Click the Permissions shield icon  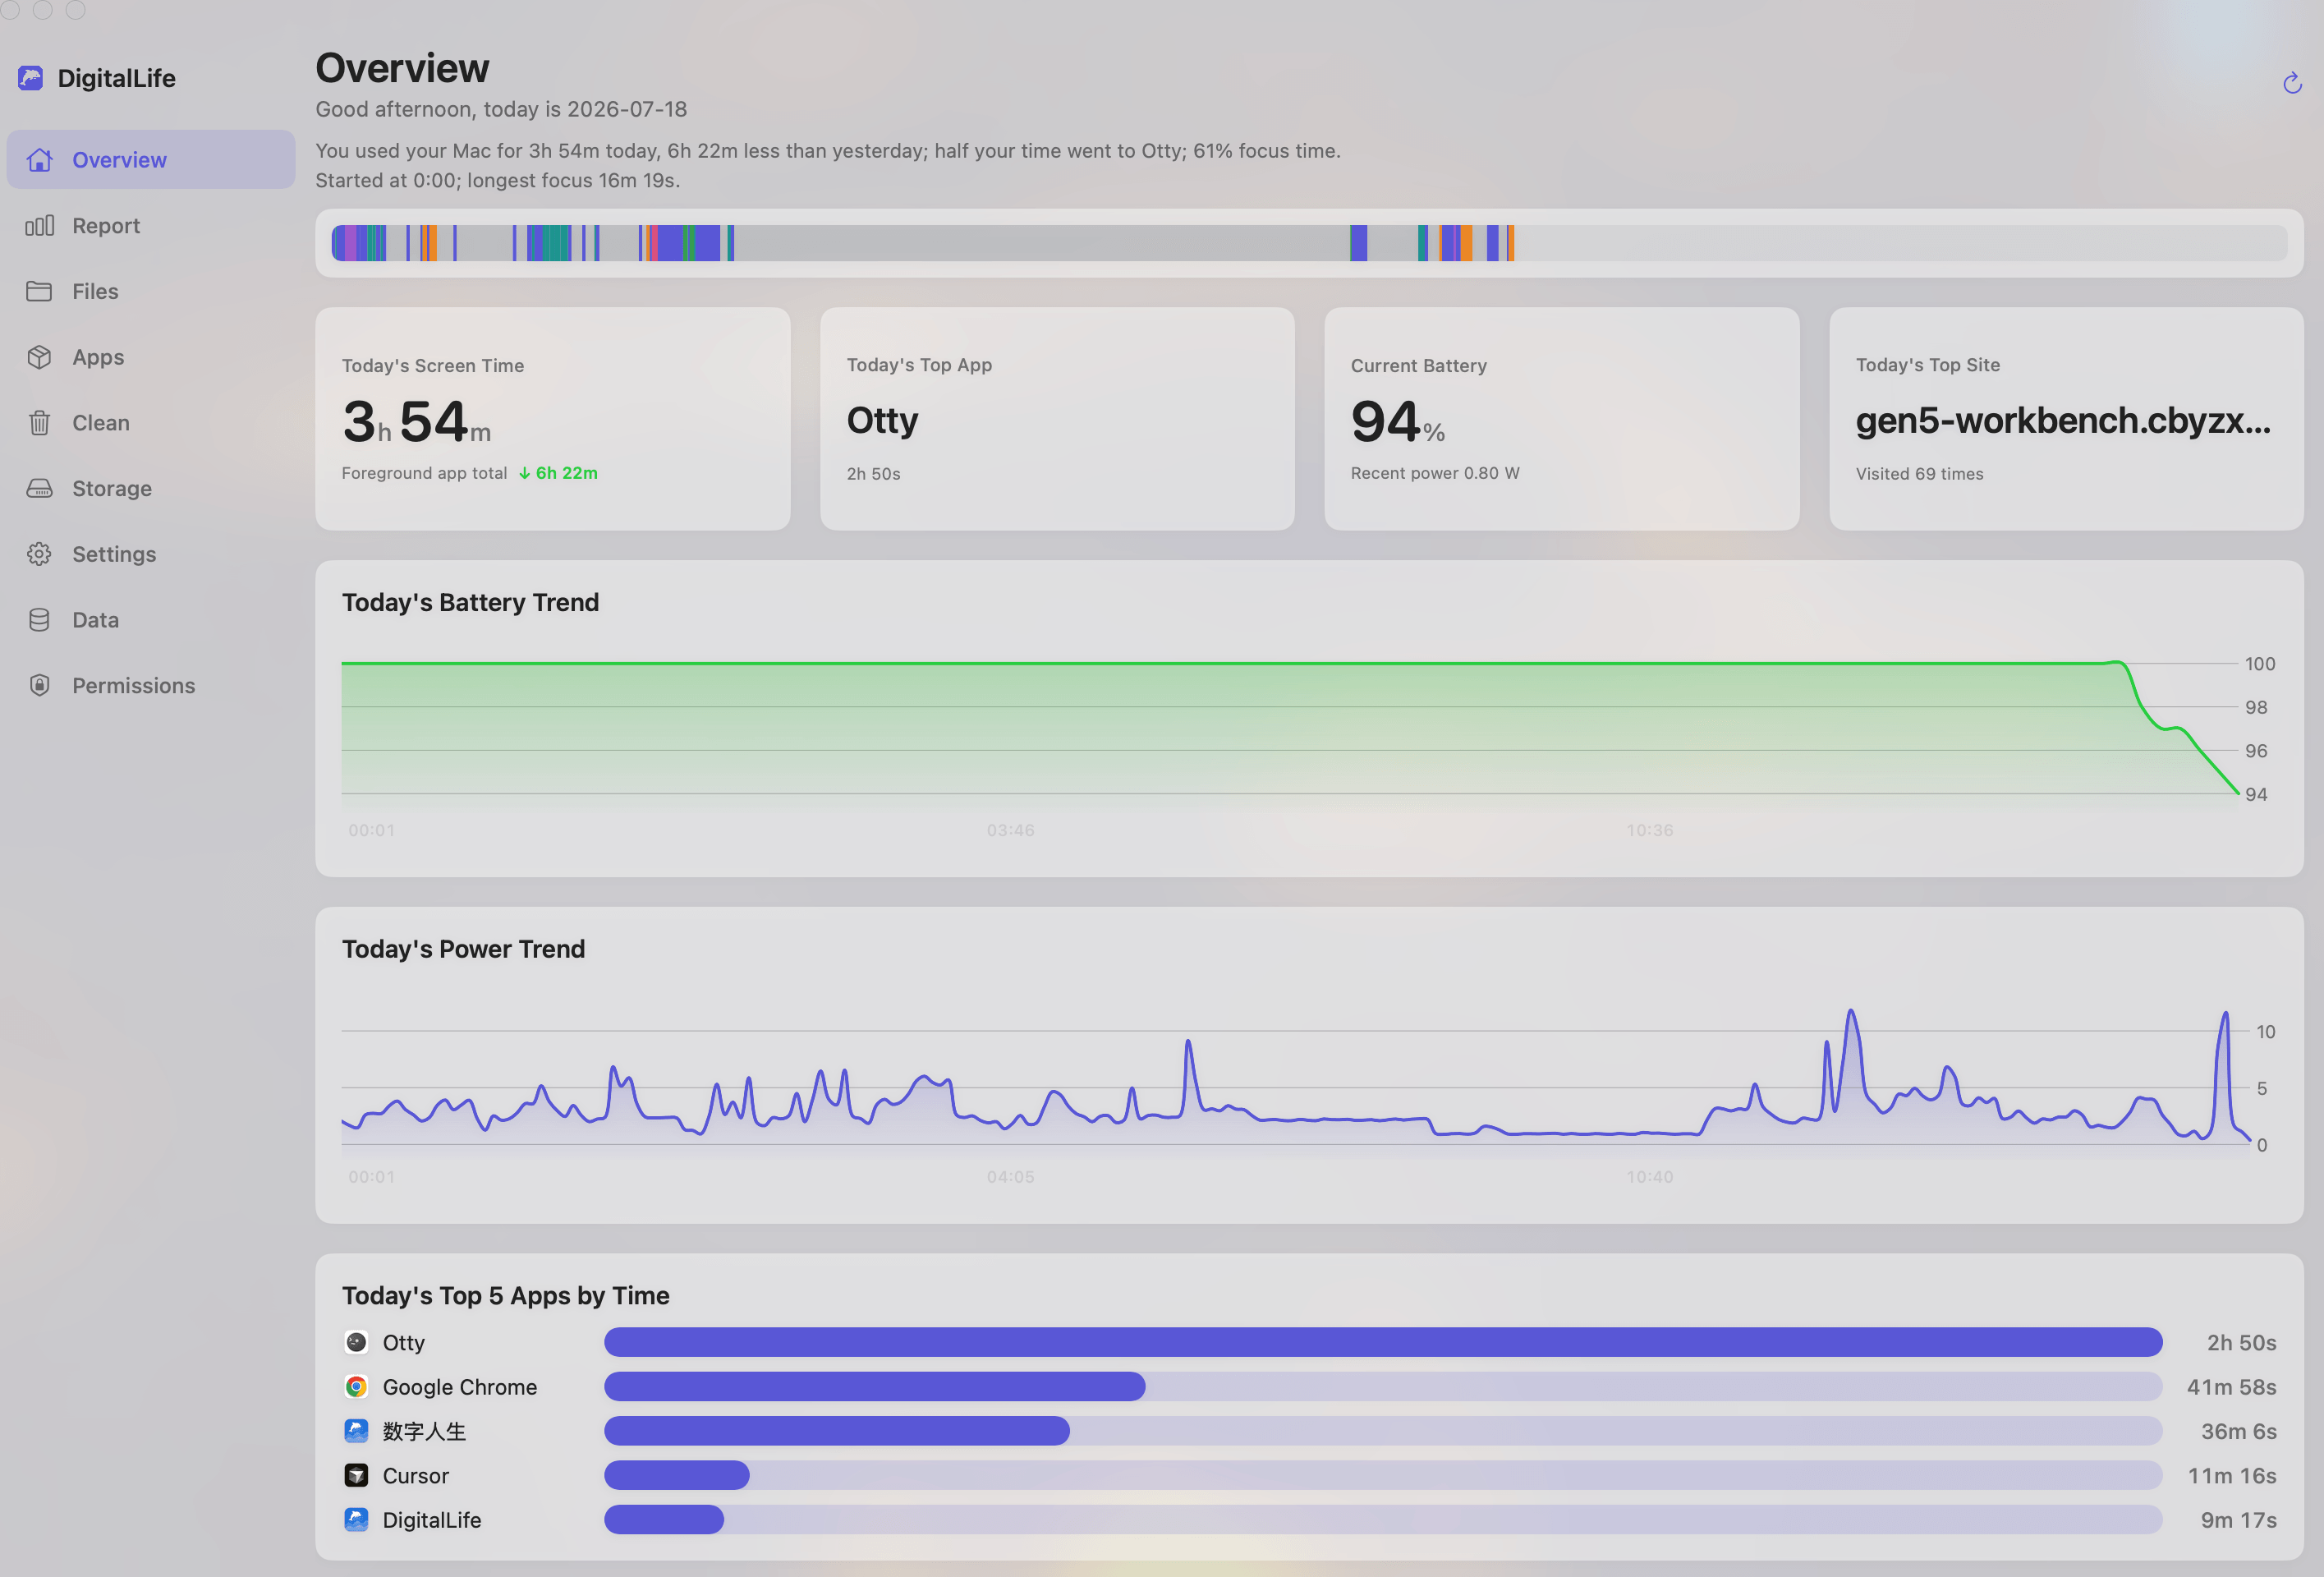pyautogui.click(x=39, y=685)
